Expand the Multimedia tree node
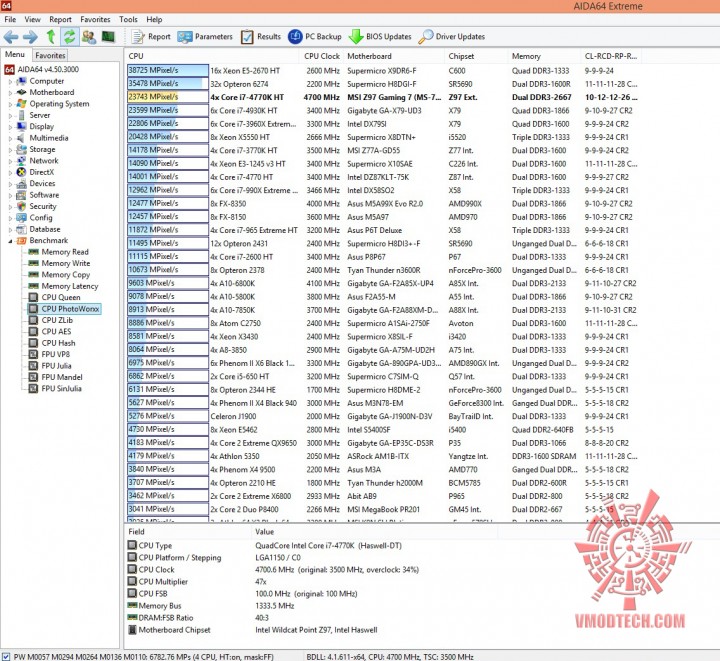Image resolution: width=720 pixels, height=661 pixels. coord(10,139)
